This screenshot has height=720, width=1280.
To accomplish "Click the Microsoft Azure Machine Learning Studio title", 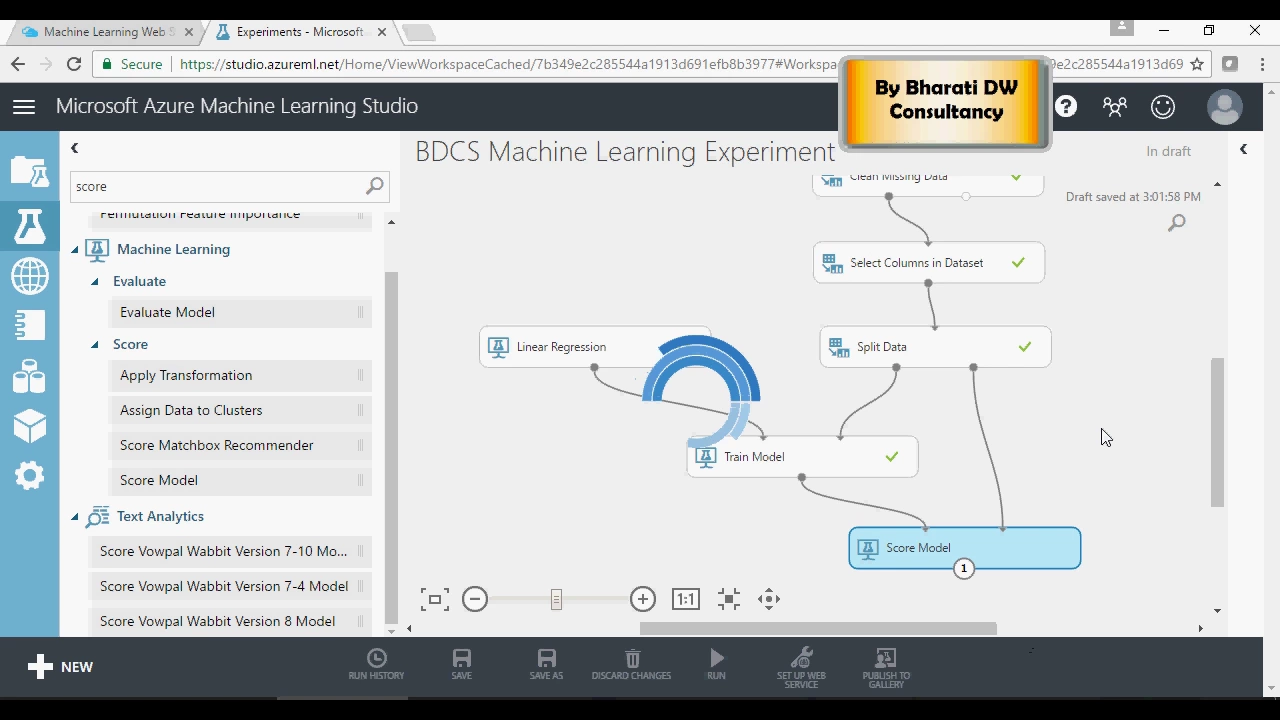I will pyautogui.click(x=237, y=106).
